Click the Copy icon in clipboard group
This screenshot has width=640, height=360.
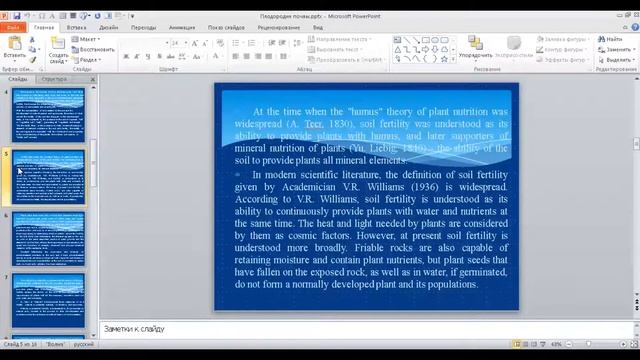(32, 49)
